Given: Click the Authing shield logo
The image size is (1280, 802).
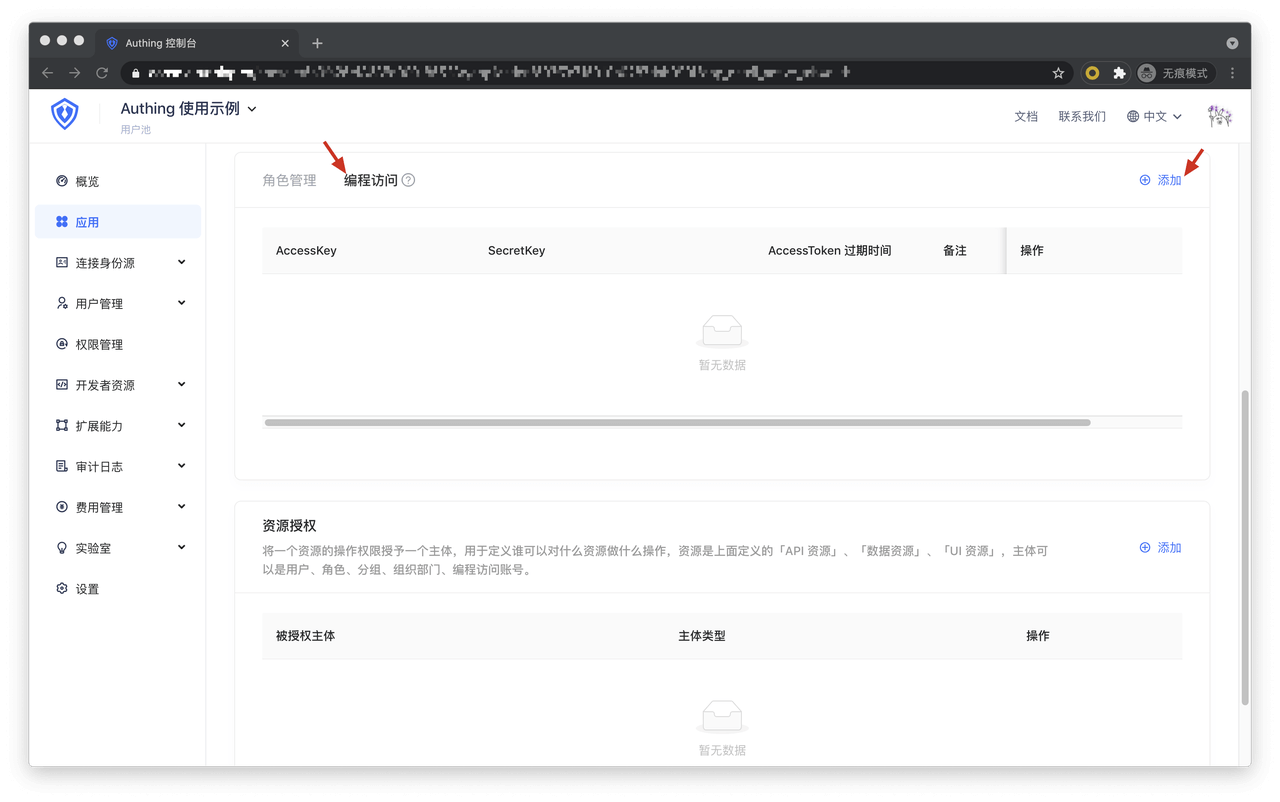Looking at the screenshot, I should click(65, 115).
